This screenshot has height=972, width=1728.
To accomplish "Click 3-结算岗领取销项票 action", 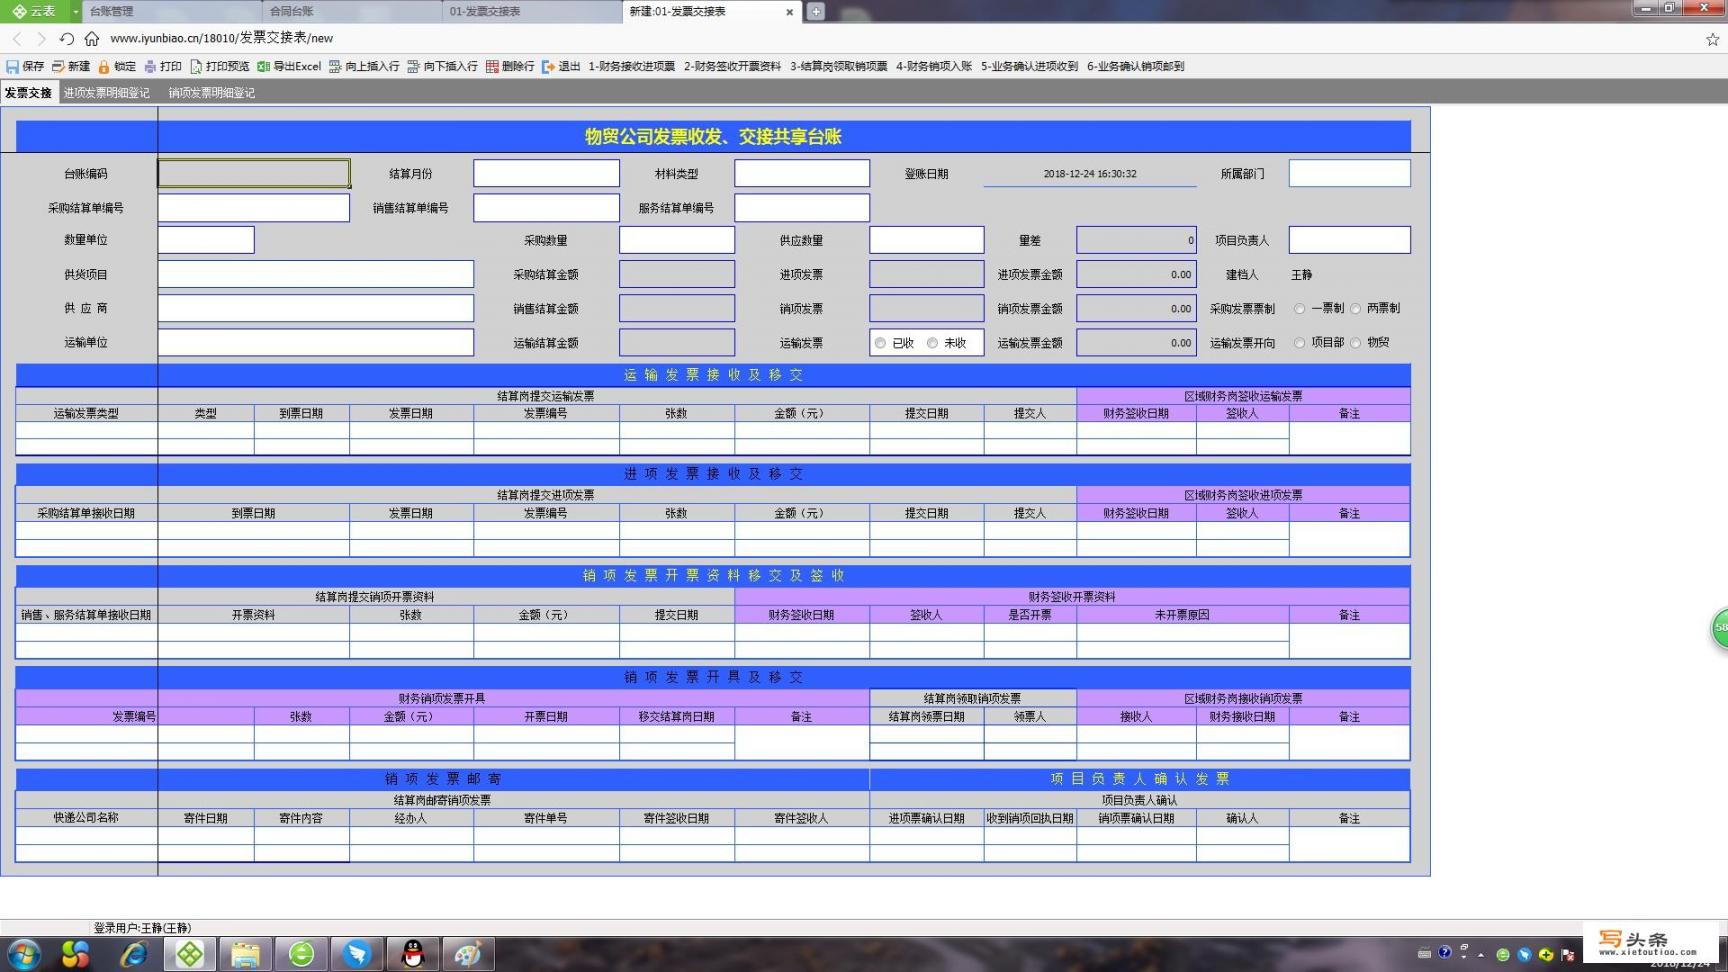I will pos(838,66).
